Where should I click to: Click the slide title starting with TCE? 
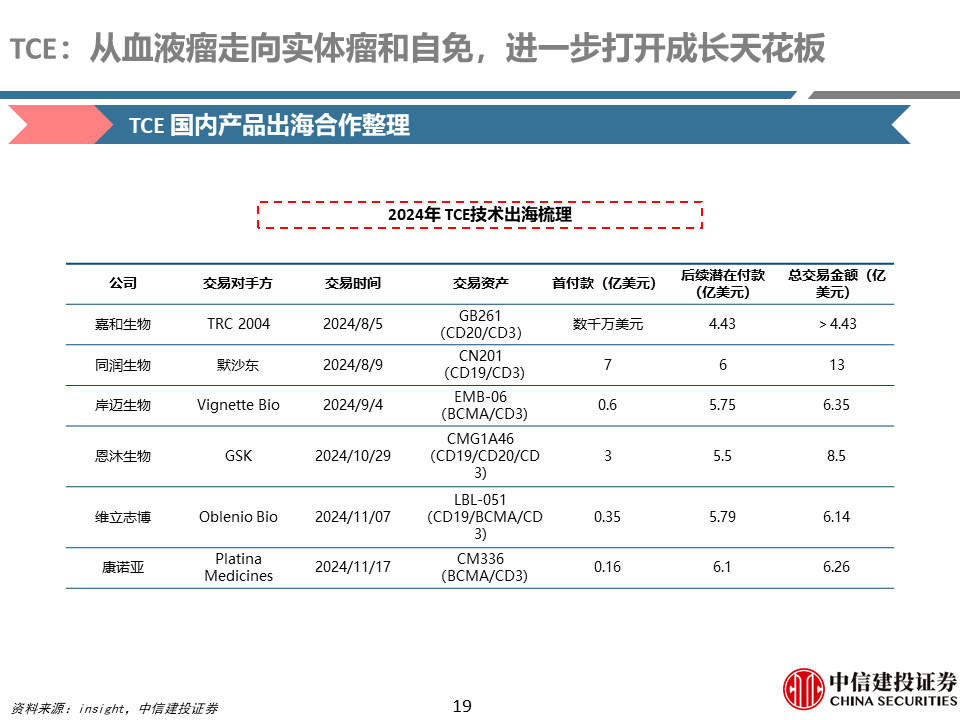coord(418,48)
